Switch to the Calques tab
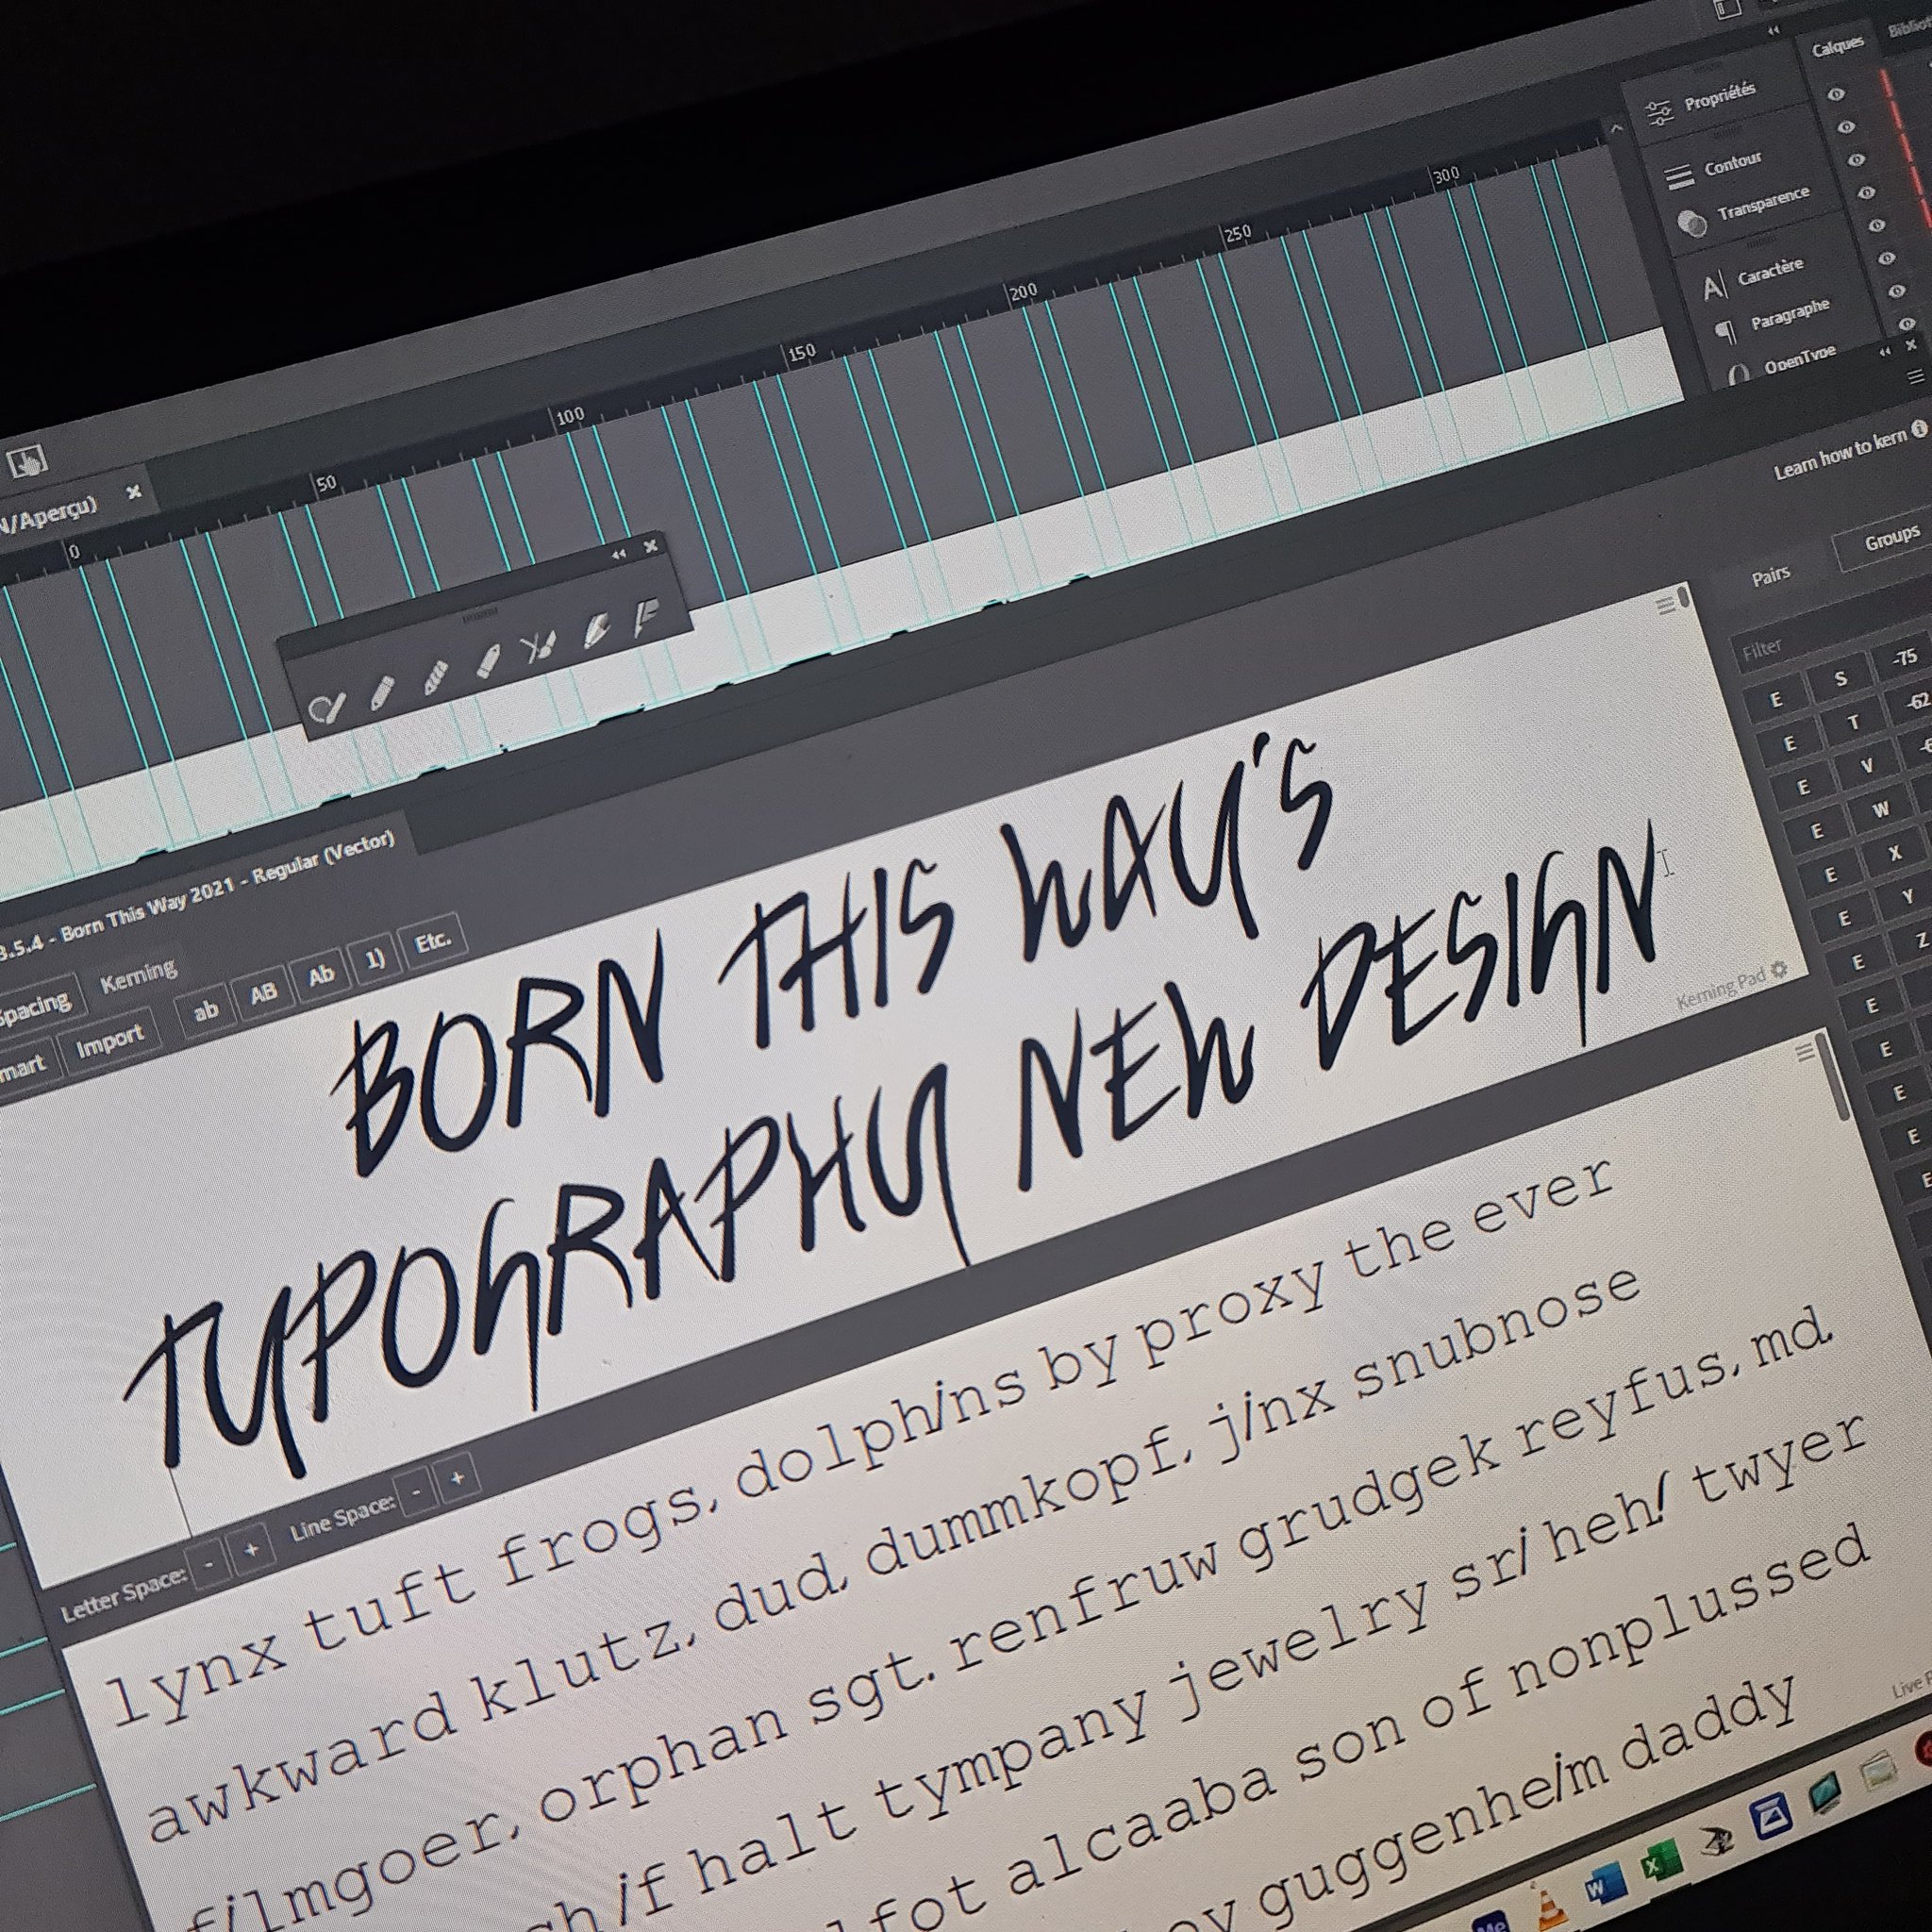Screen dimensions: 1932x1932 point(1838,46)
